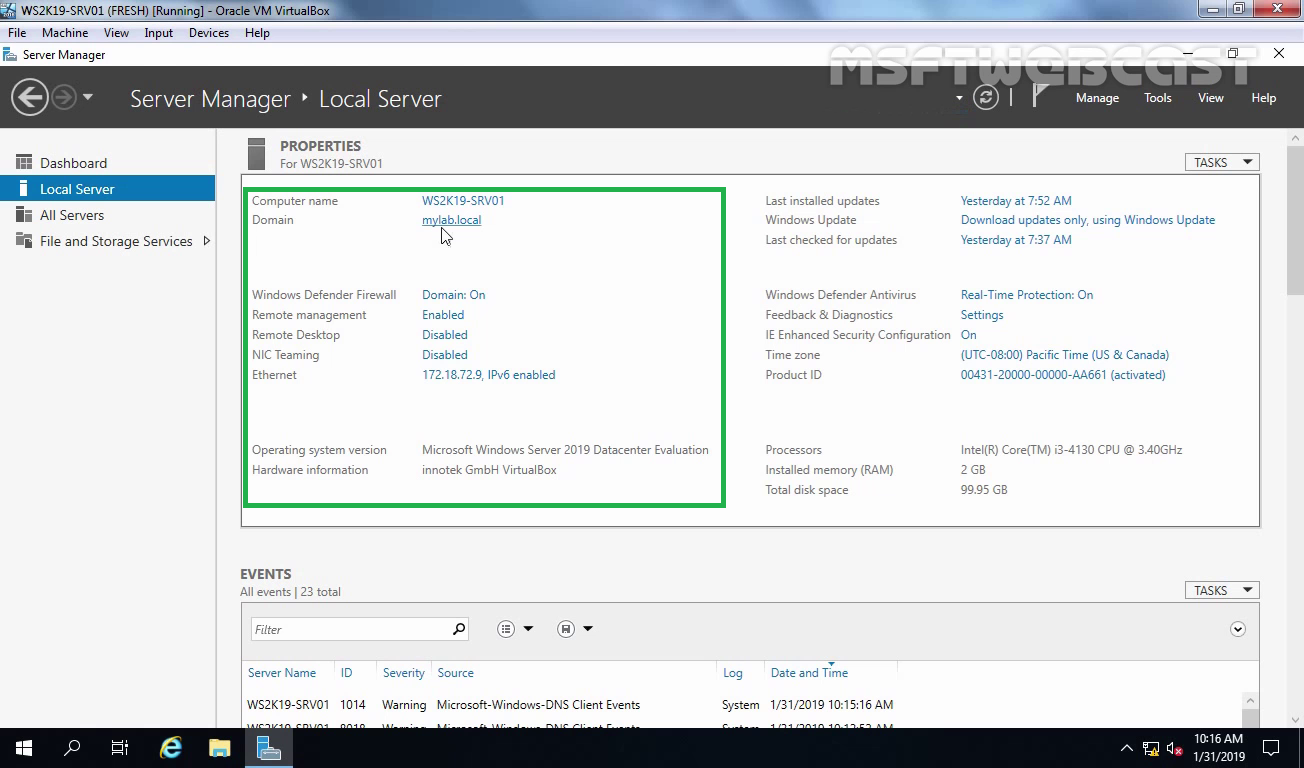Image resolution: width=1304 pixels, height=768 pixels.
Task: Open the Server Manager View menu
Action: (x=1211, y=98)
